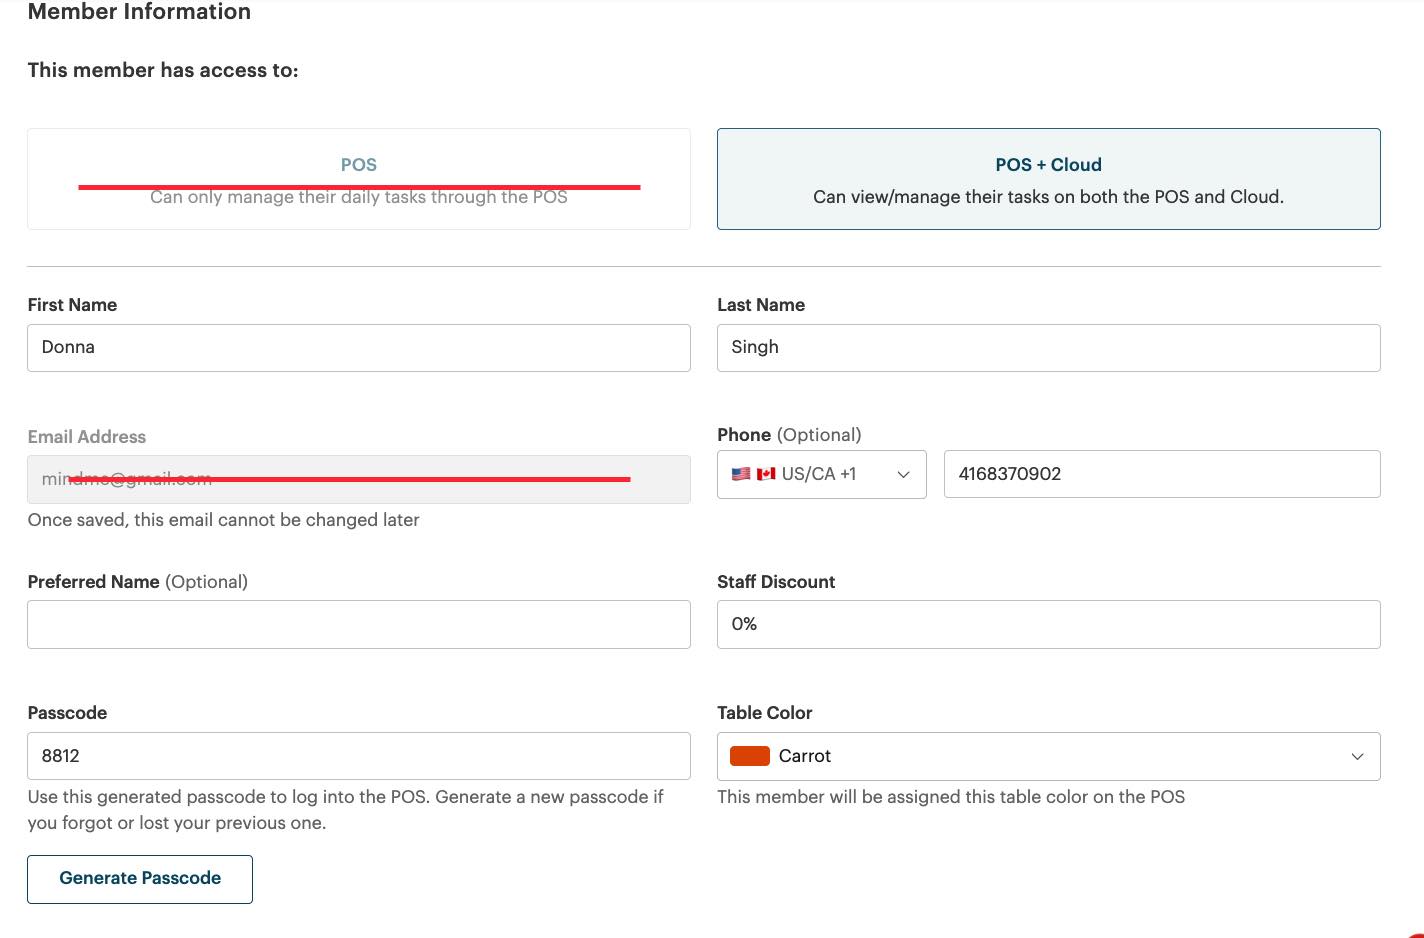Viewport: 1424px width, 938px height.
Task: Click the United States flag icon
Action: (x=741, y=474)
